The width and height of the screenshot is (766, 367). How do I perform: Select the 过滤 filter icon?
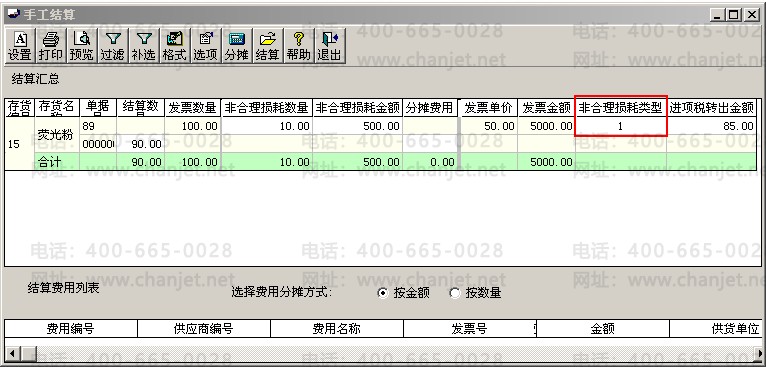112,46
